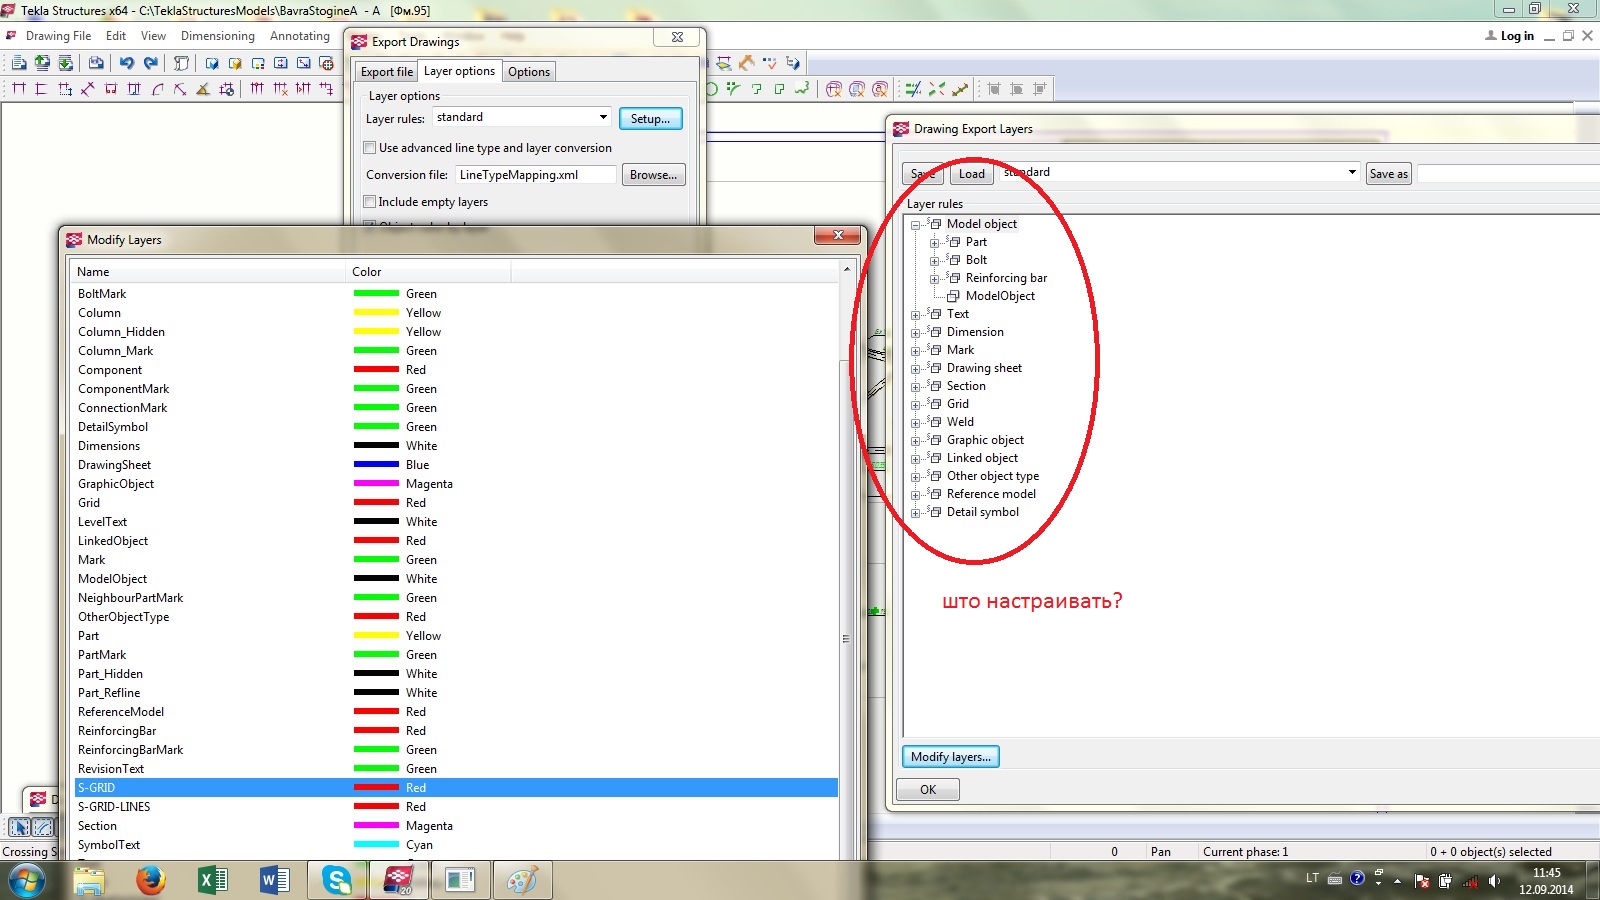Click the Browse... button for conversion file
Screen dimensions: 1600x900
[x=653, y=175]
